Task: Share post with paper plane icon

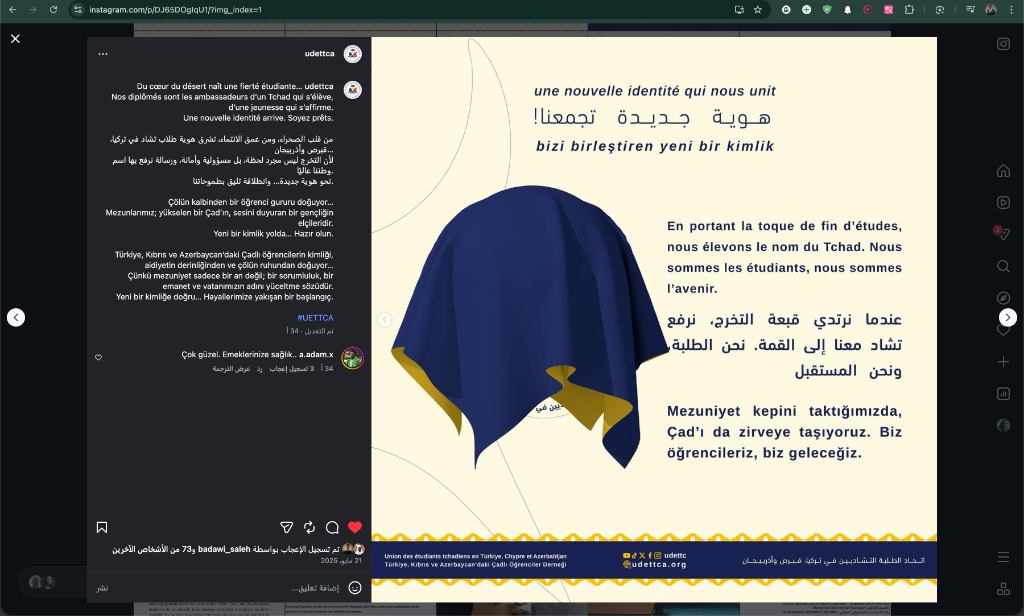Action: 287,527
